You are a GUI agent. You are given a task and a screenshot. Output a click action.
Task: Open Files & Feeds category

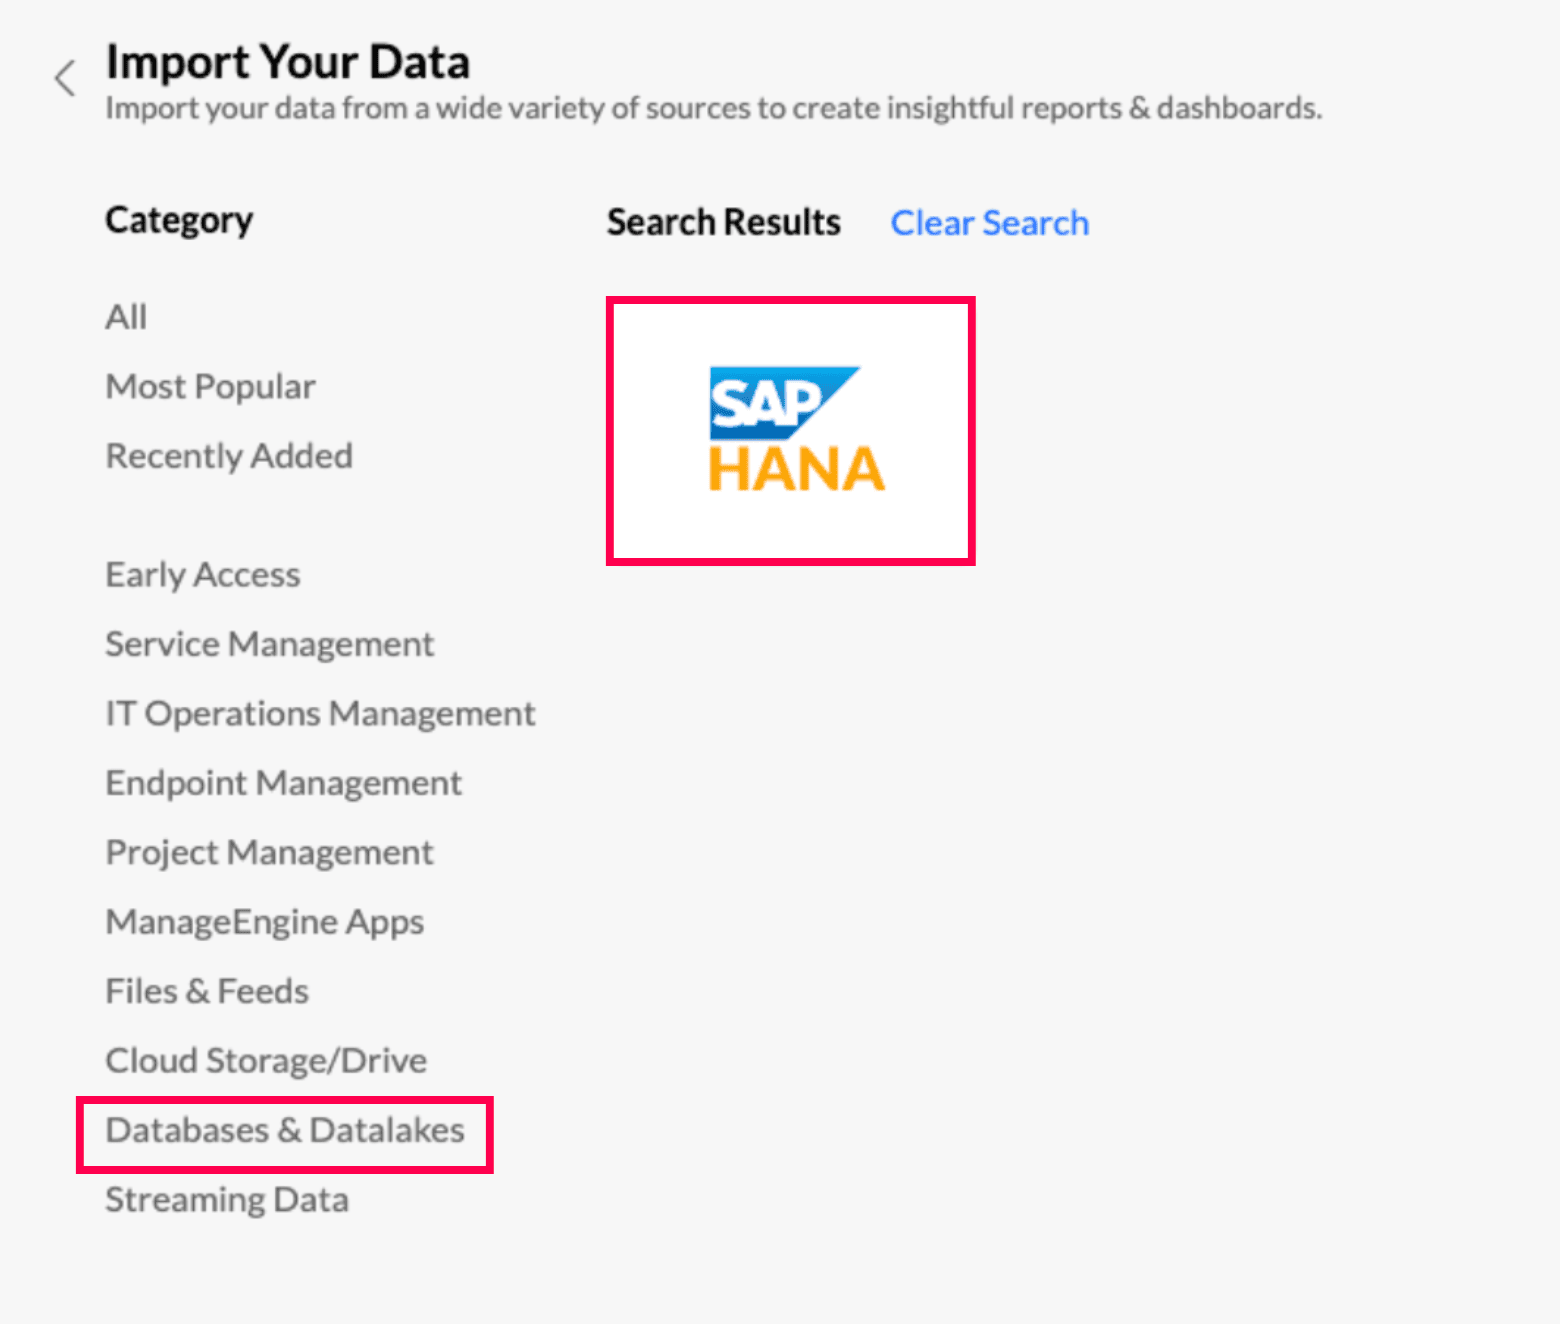[207, 991]
